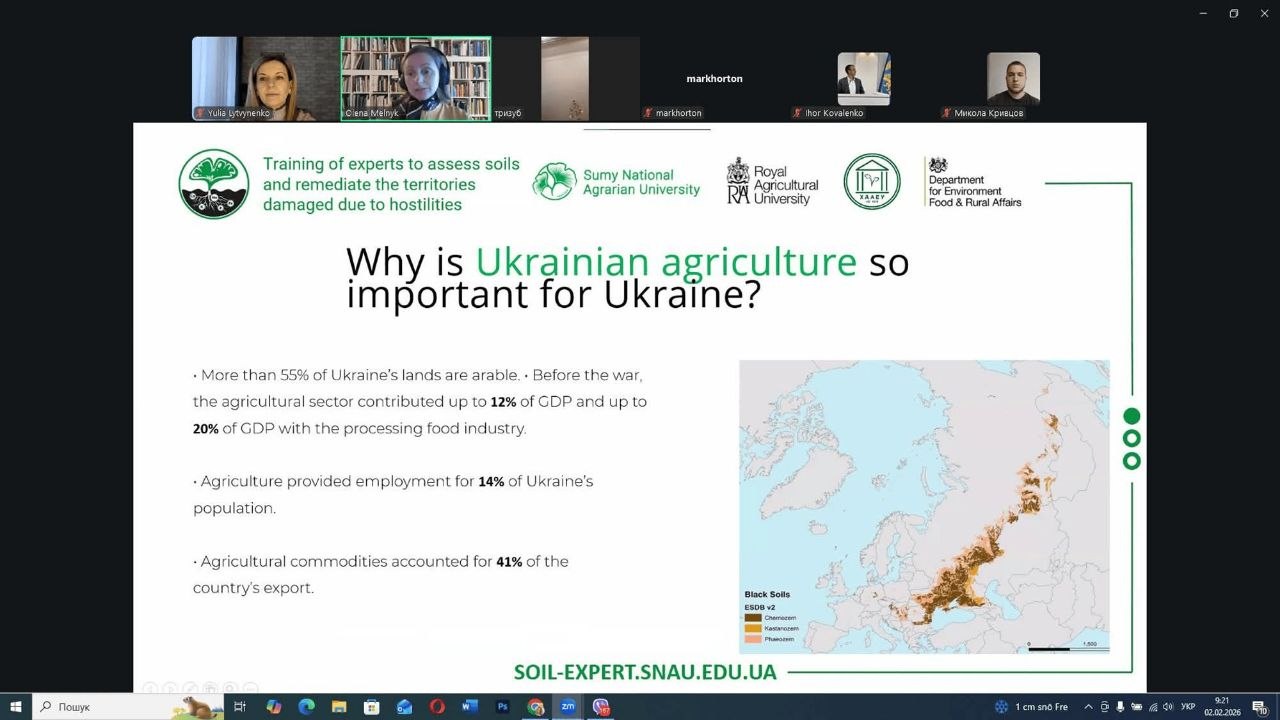The image size is (1280, 720).
Task: Open Google Chrome from taskbar
Action: [x=535, y=707]
